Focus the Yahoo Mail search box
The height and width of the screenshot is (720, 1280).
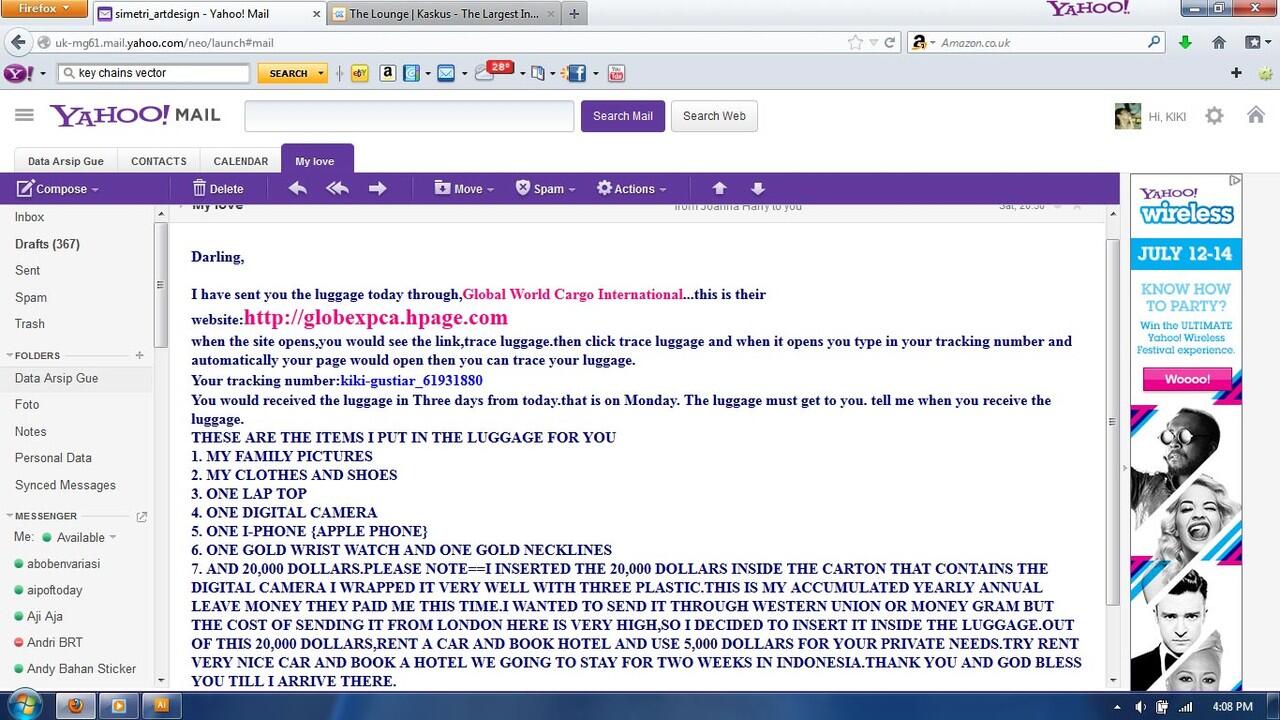pyautogui.click(x=409, y=116)
